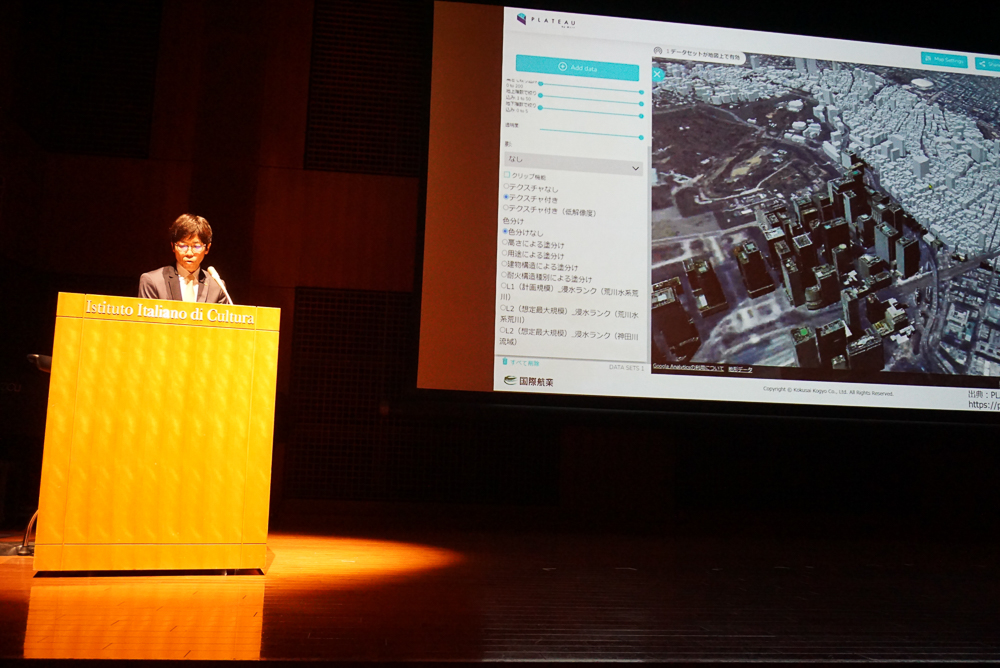1000x668 pixels.
Task: Click the dataset status icon above the map
Action: point(658,50)
